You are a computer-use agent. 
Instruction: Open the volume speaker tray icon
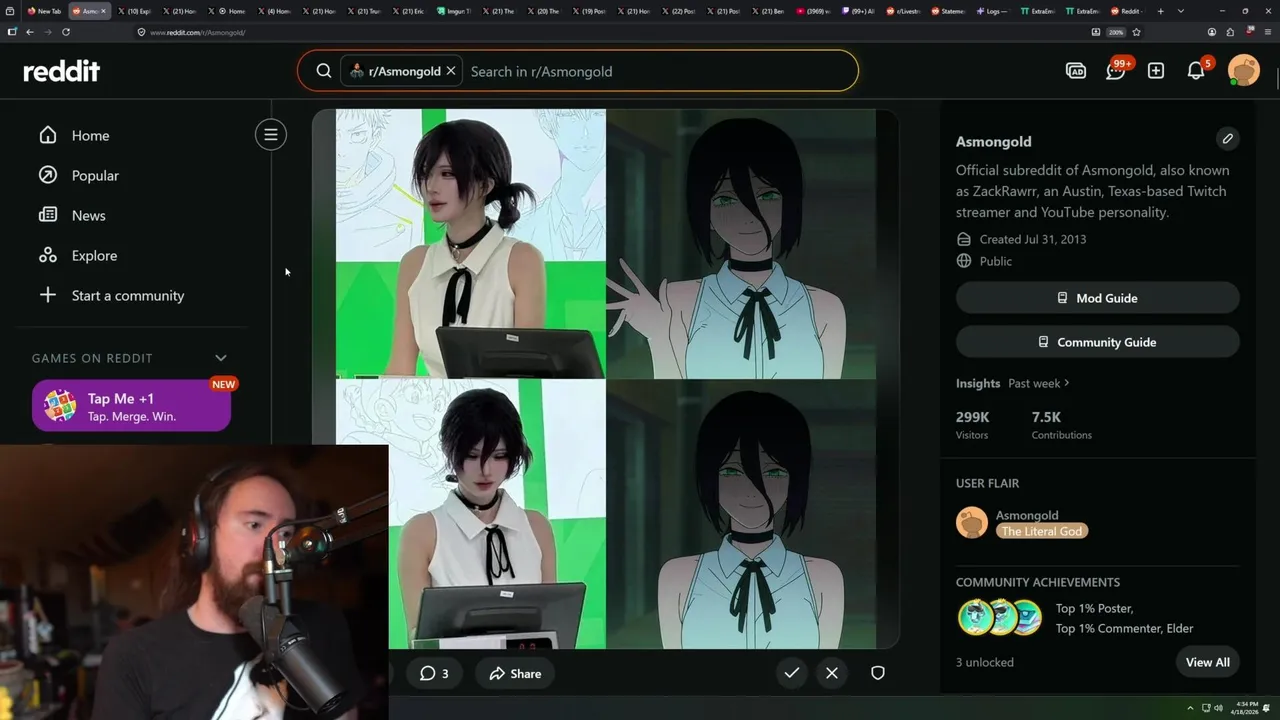tap(1218, 708)
